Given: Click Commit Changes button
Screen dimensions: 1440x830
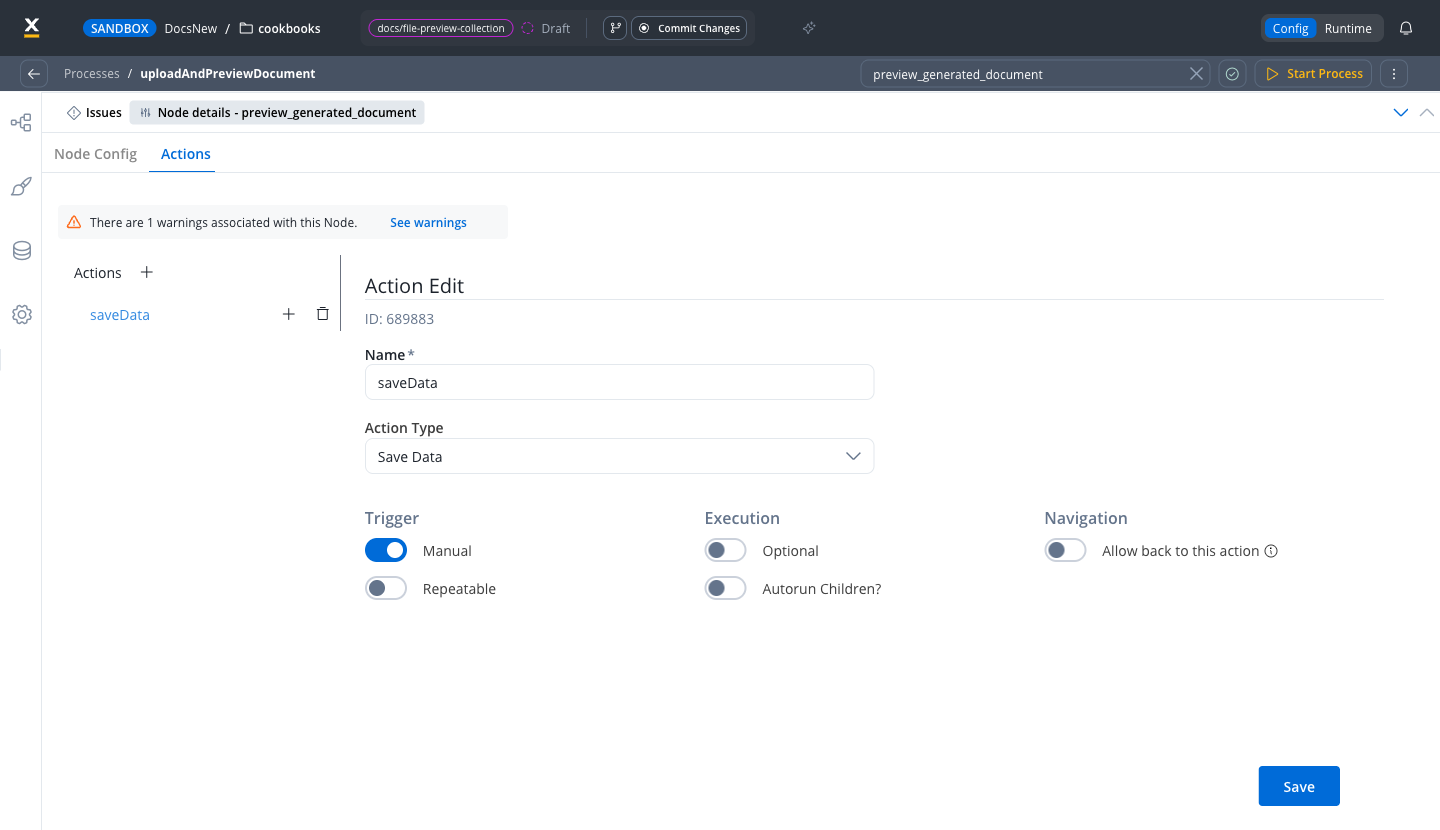Looking at the screenshot, I should coord(689,28).
